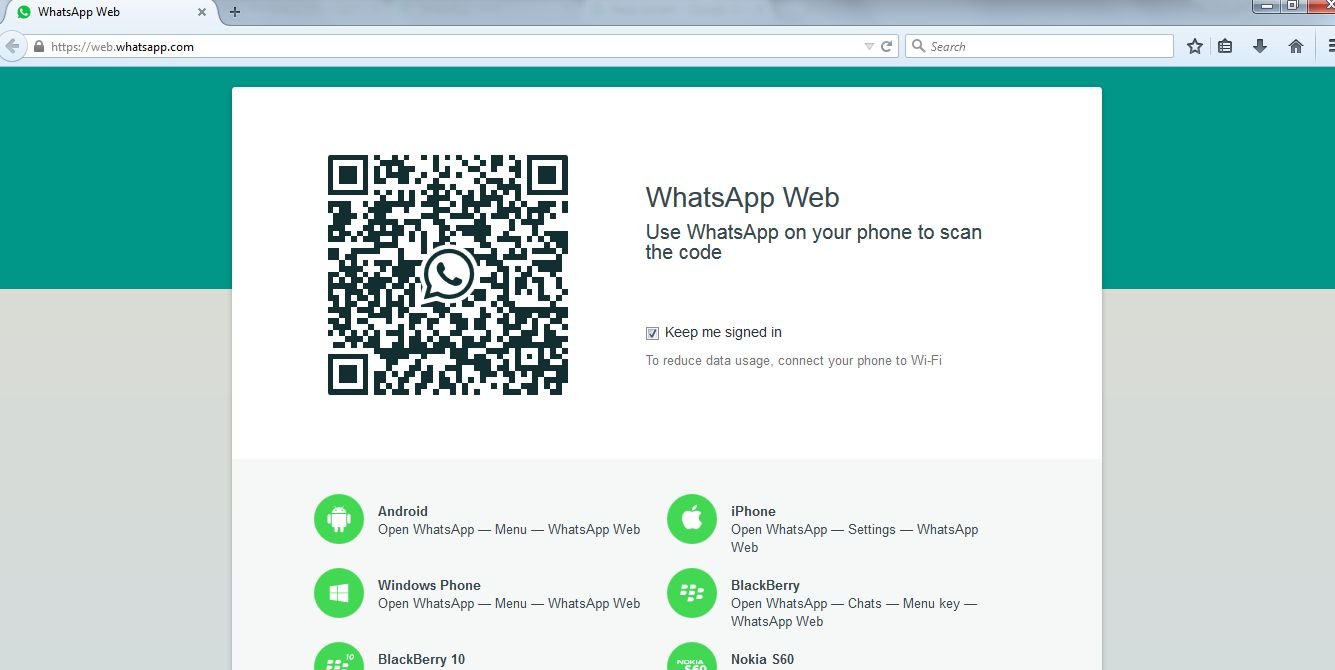Image resolution: width=1335 pixels, height=670 pixels.
Task: Click 'To reduce data usage' Wi-Fi note
Action: [794, 360]
